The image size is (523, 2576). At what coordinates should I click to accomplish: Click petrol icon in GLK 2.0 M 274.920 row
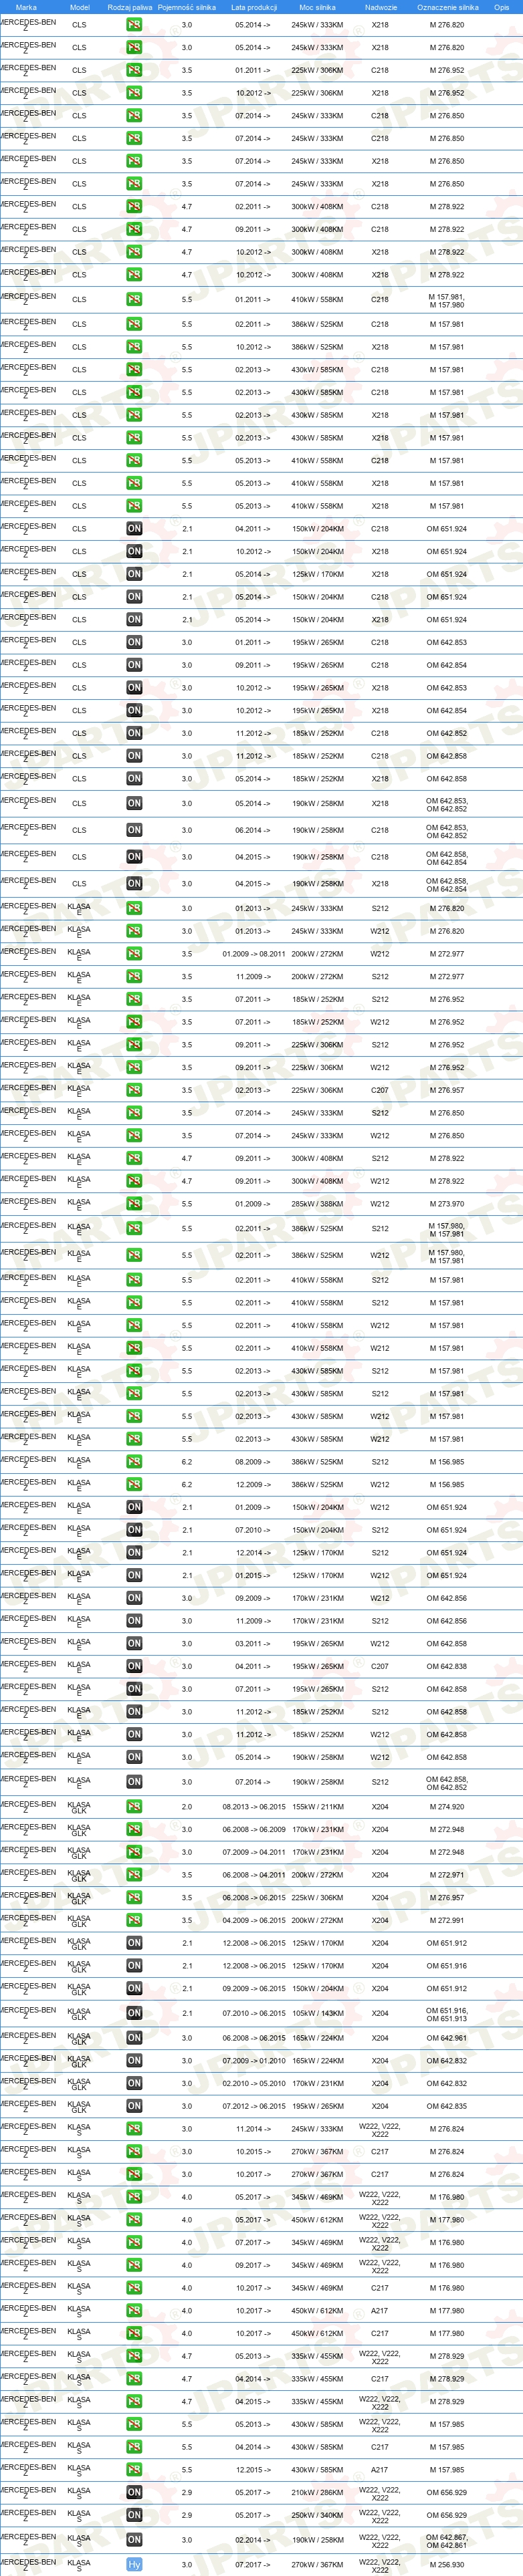[x=134, y=1806]
